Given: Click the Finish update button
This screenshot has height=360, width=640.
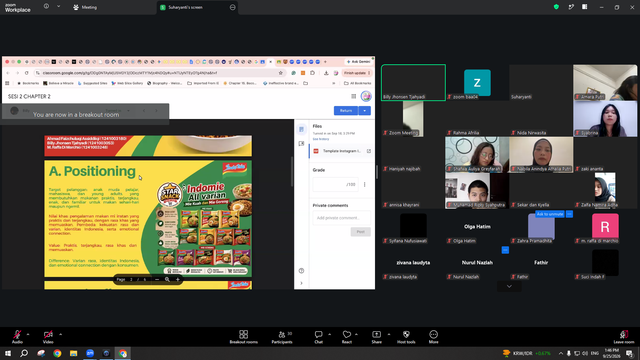Looking at the screenshot, I should [x=357, y=73].
